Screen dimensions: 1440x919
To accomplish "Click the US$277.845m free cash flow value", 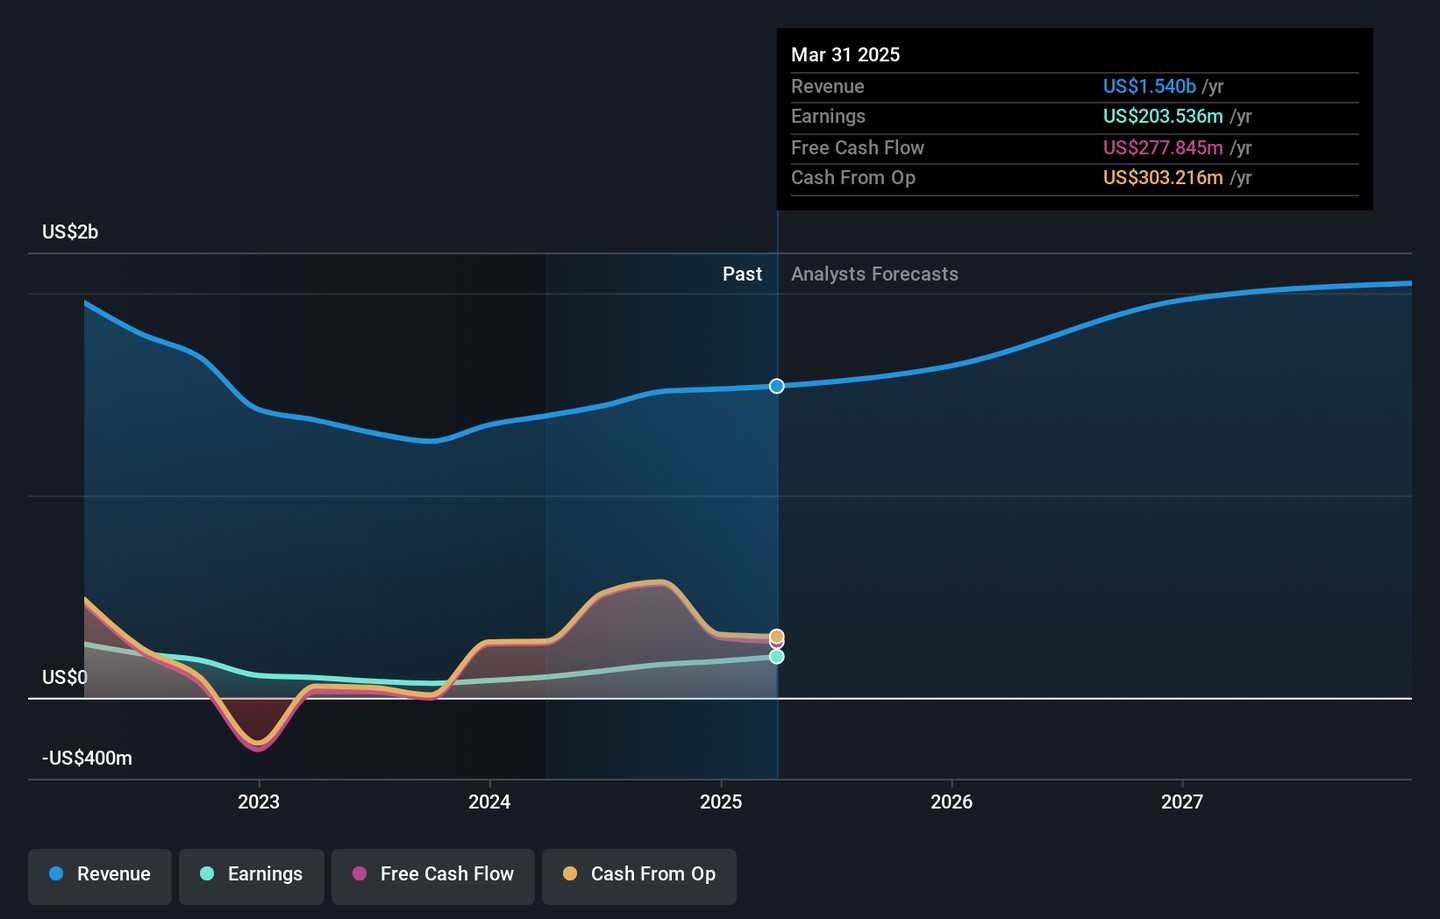I will pos(1162,148).
